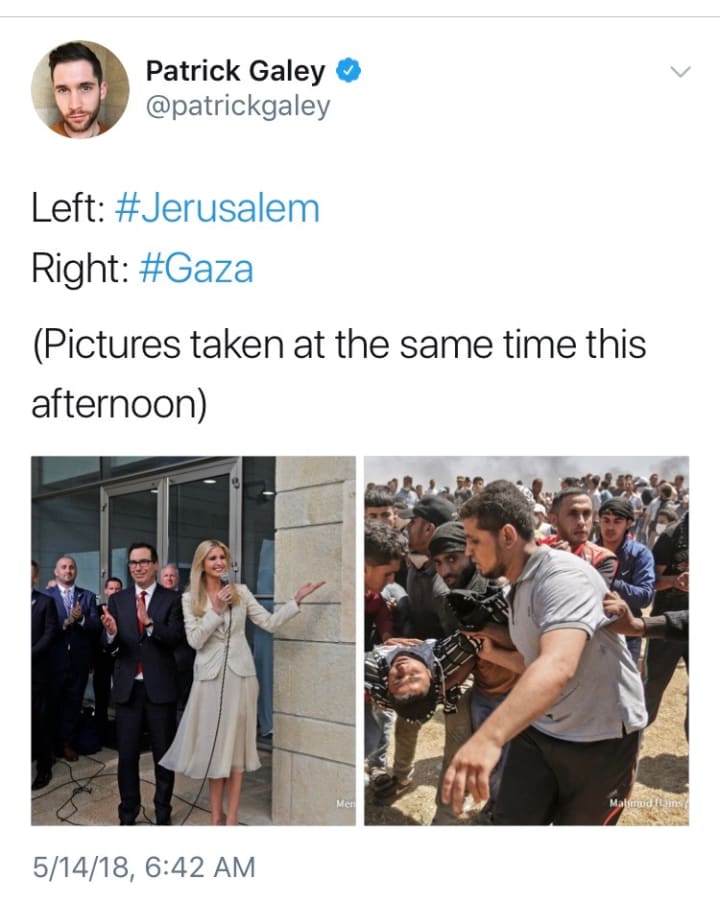Click the blue verified checkmark badge

pyautogui.click(x=348, y=70)
